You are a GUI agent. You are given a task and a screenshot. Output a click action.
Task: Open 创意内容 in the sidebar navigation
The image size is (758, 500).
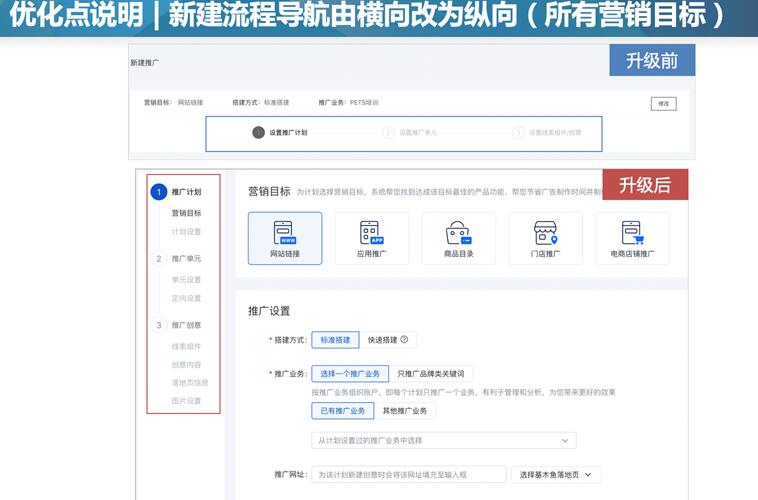[x=186, y=365]
